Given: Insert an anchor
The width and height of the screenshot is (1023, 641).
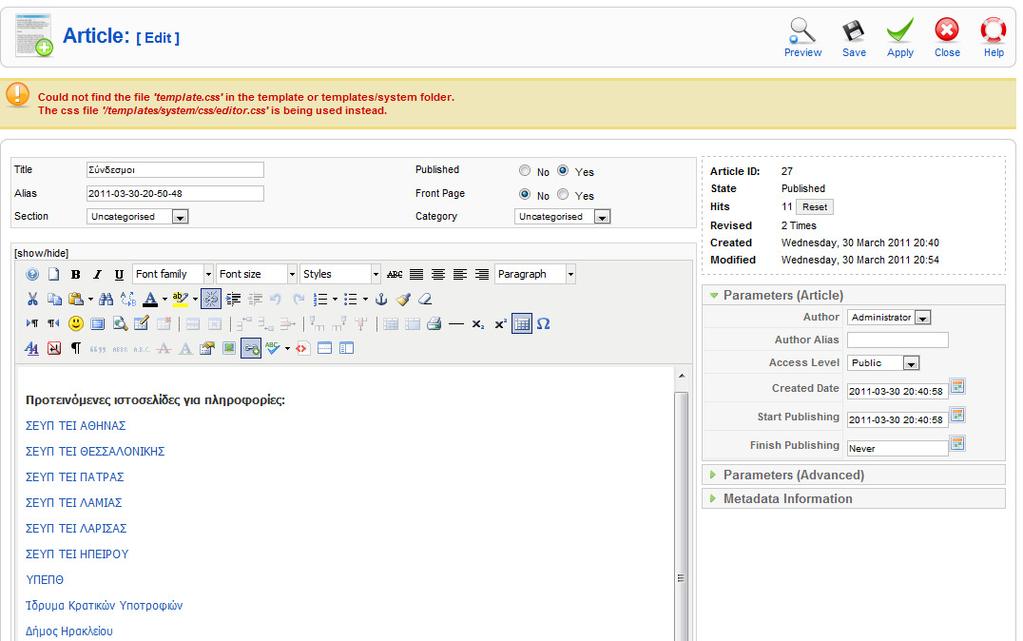Looking at the screenshot, I should [x=381, y=299].
